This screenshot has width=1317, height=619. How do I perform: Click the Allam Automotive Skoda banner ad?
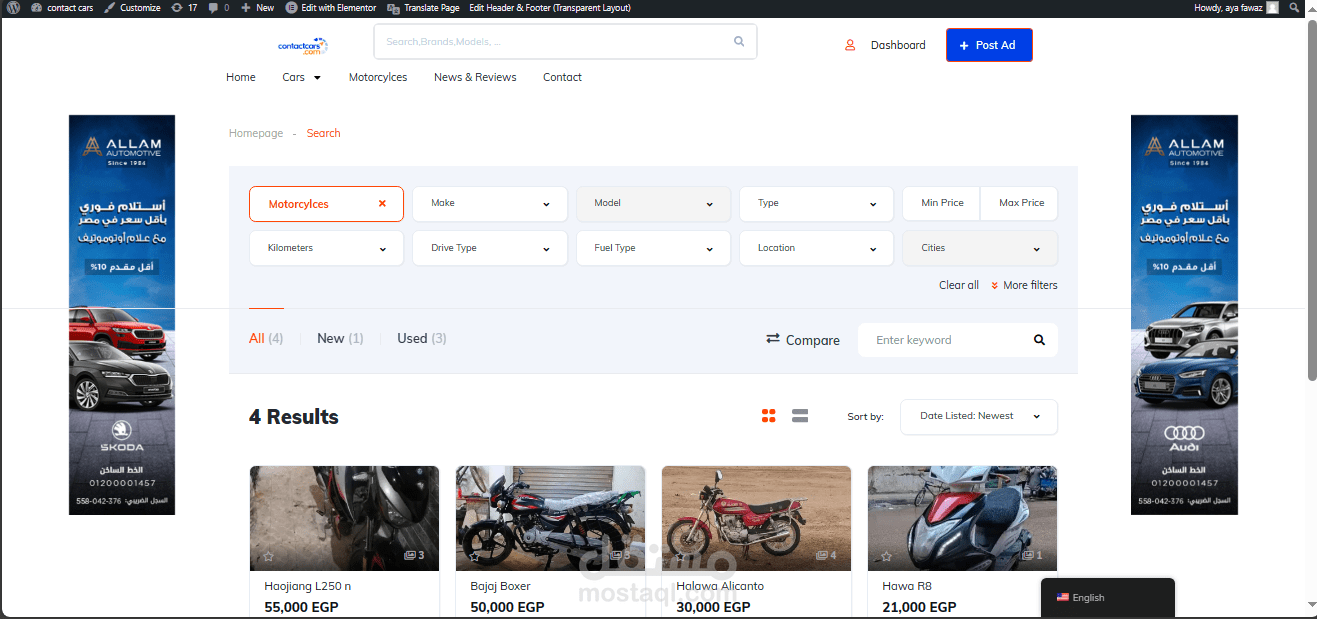[122, 315]
